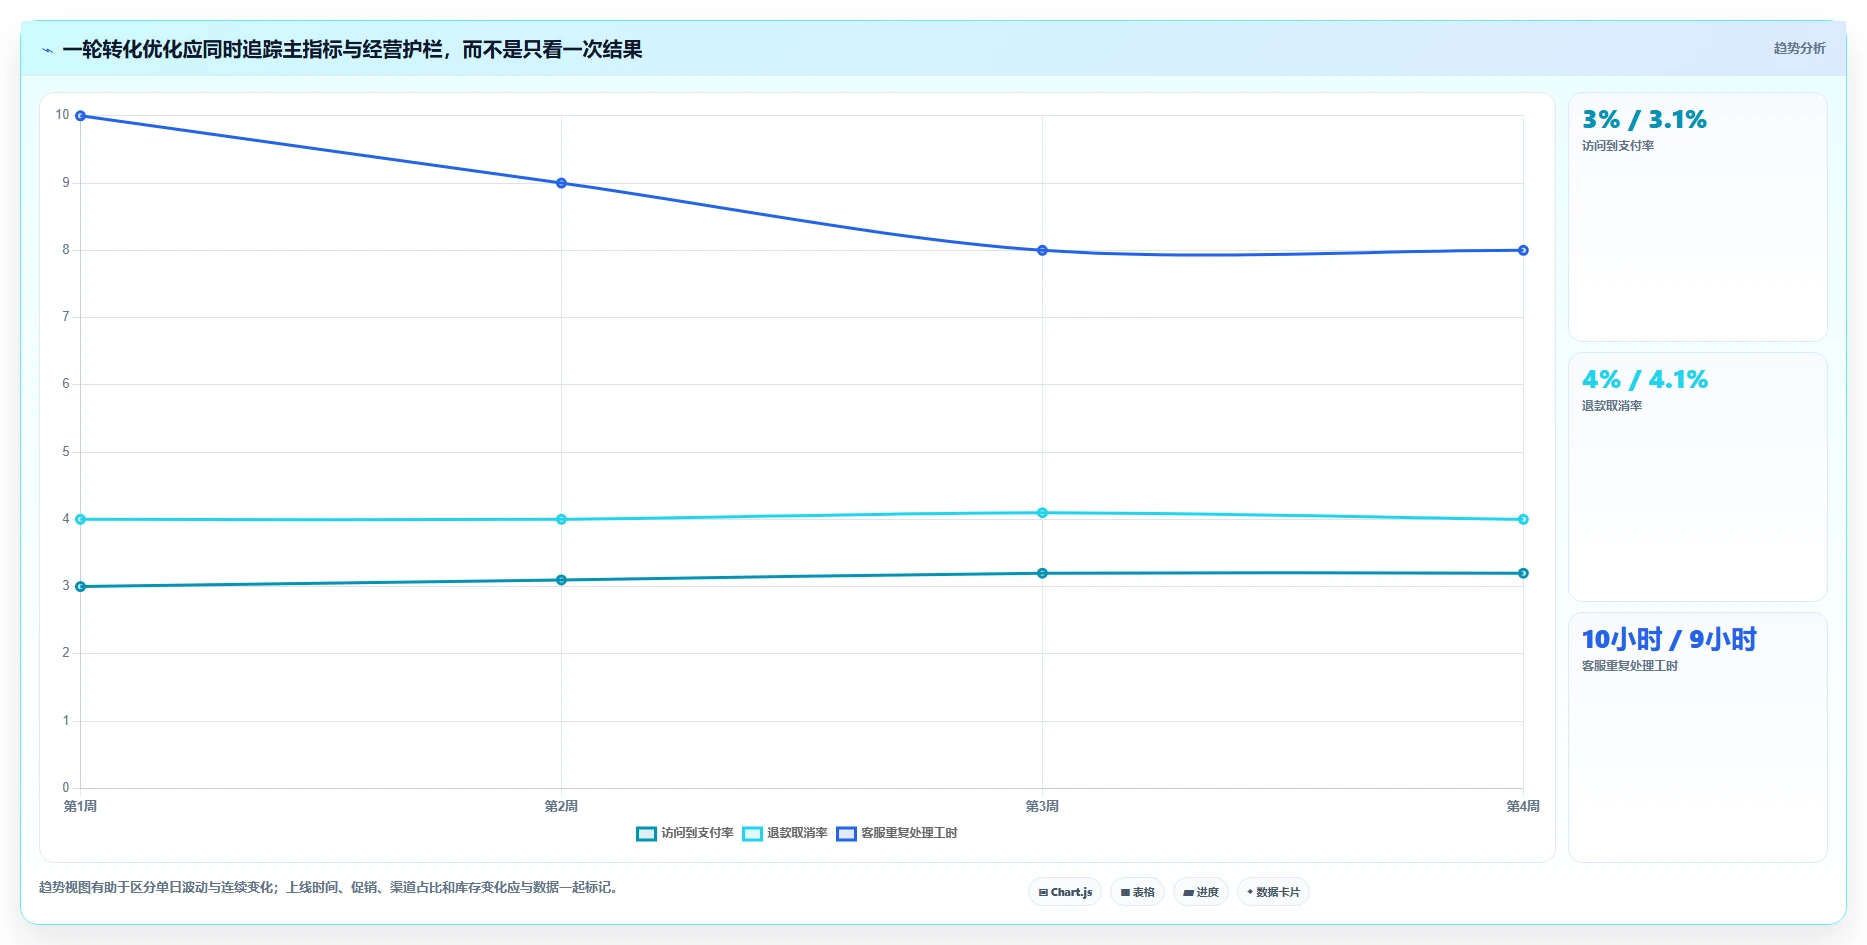Click the footnote text about 趋势视图
Image resolution: width=1867 pixels, height=945 pixels.
click(x=331, y=887)
